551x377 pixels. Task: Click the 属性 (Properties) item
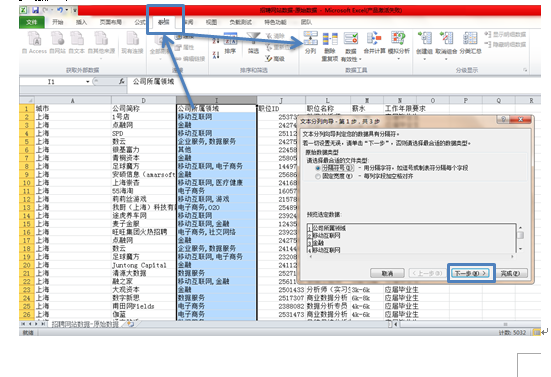(x=185, y=47)
